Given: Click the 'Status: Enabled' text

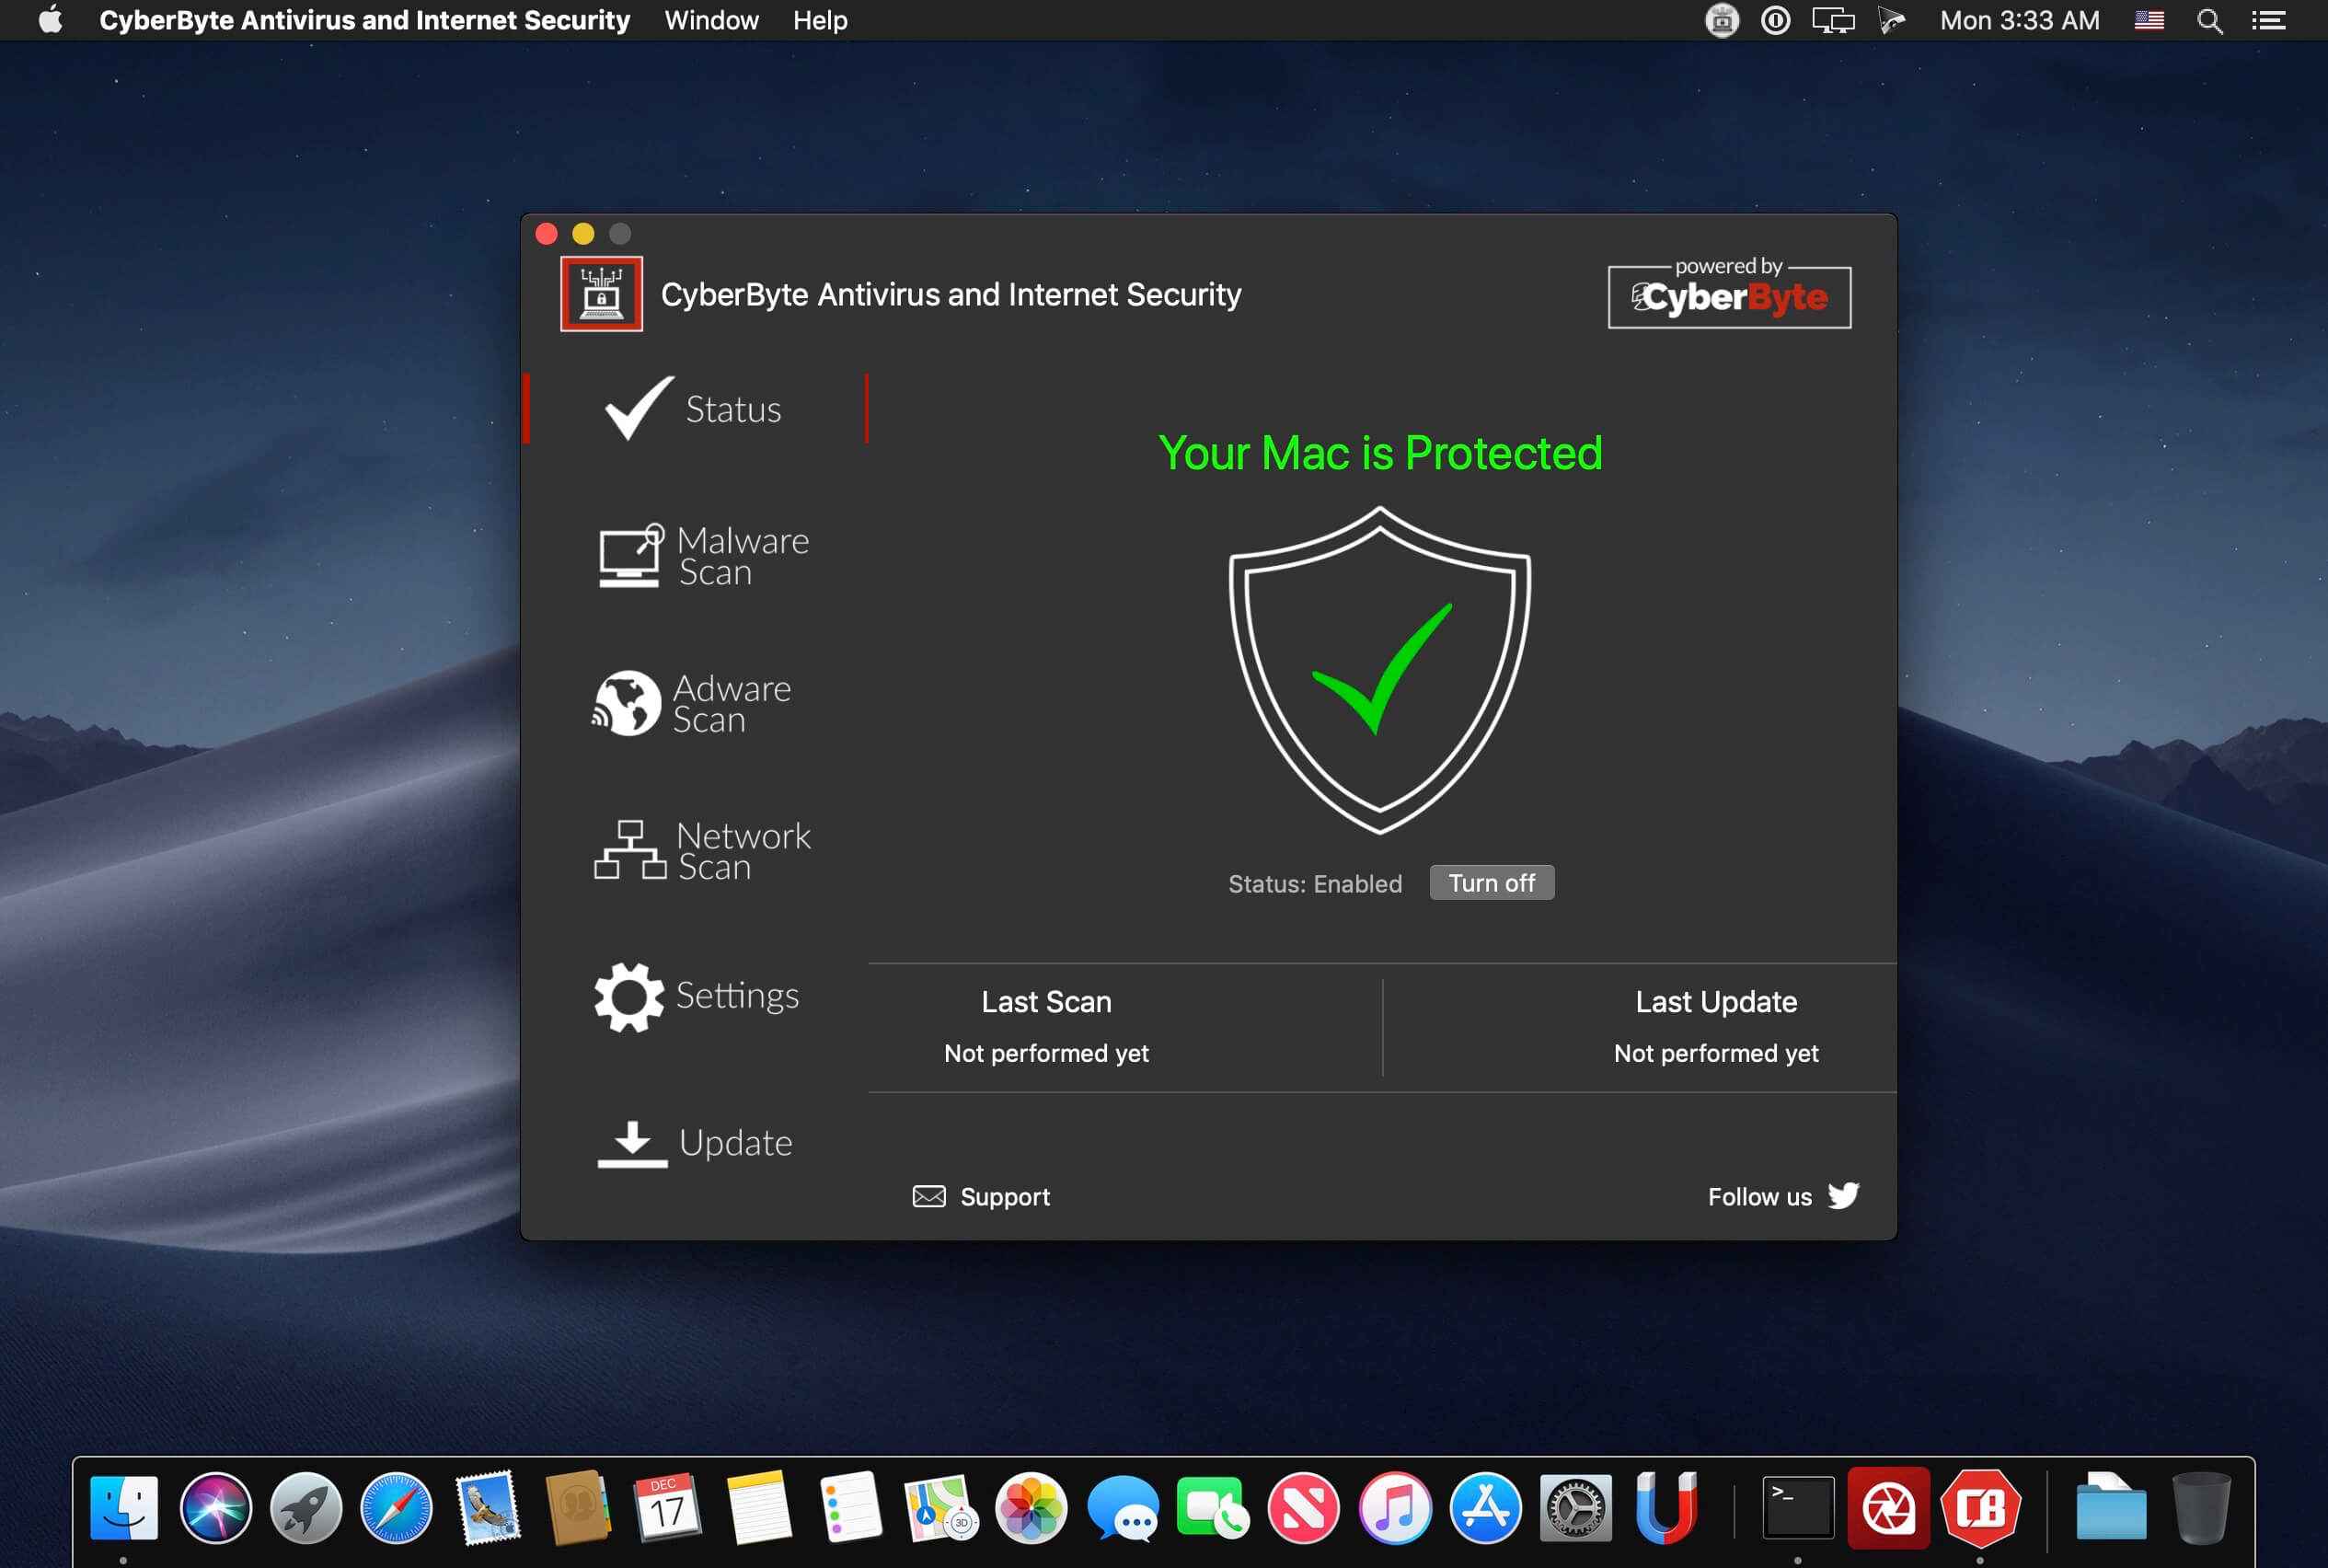Looking at the screenshot, I should point(1314,884).
